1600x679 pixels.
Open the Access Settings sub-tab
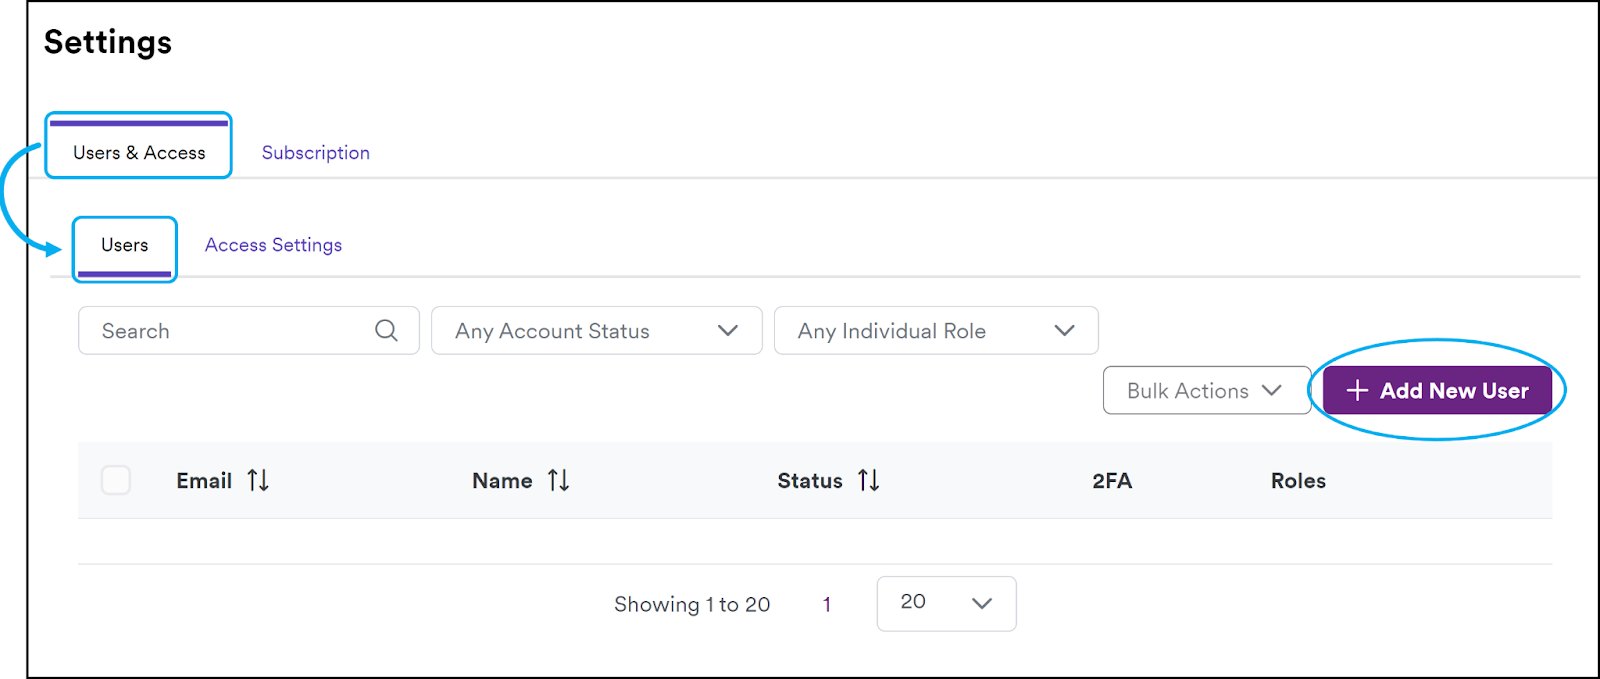click(x=273, y=245)
